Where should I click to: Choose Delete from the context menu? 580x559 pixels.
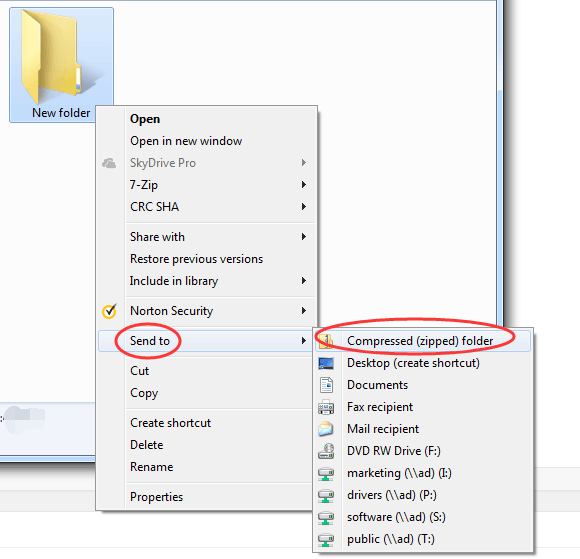click(x=206, y=445)
